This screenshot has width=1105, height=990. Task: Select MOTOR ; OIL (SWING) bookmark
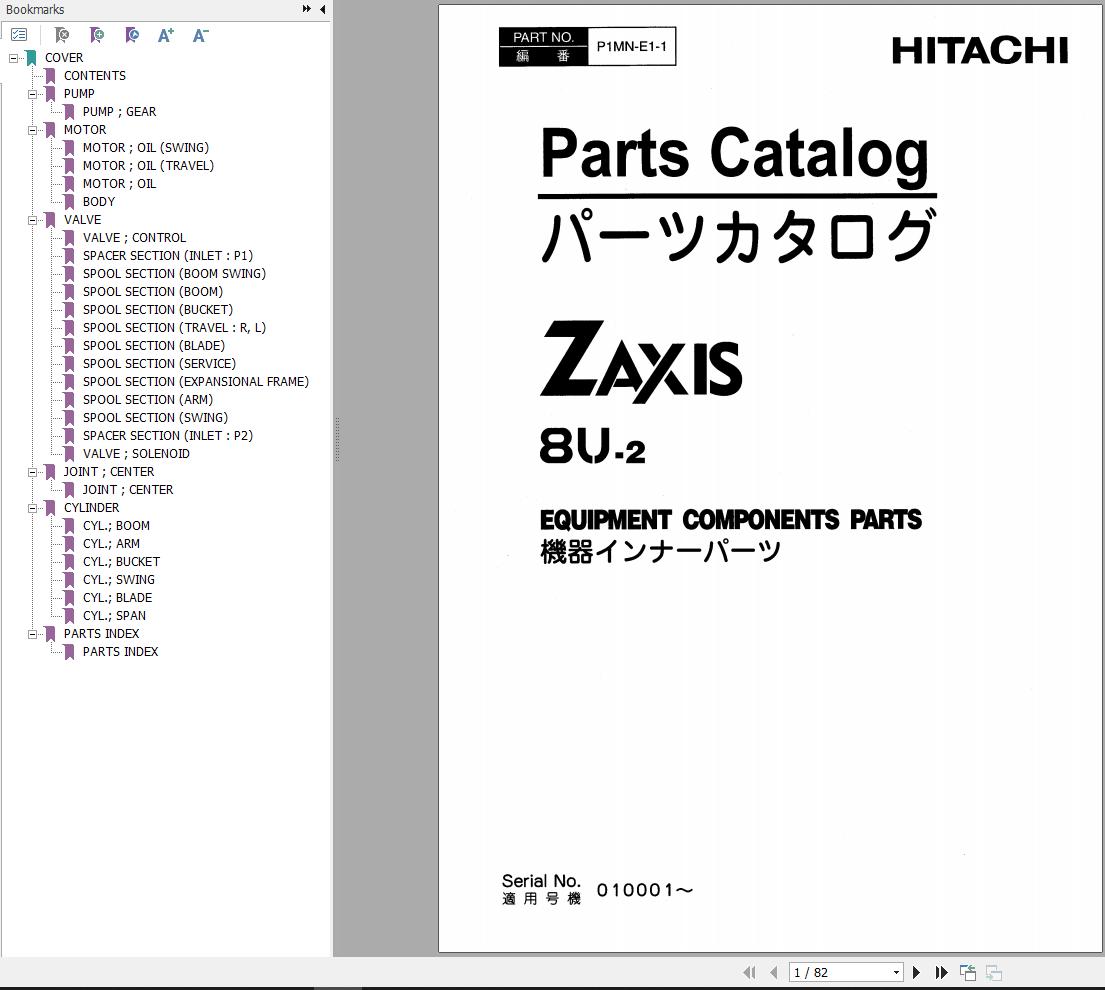(145, 147)
